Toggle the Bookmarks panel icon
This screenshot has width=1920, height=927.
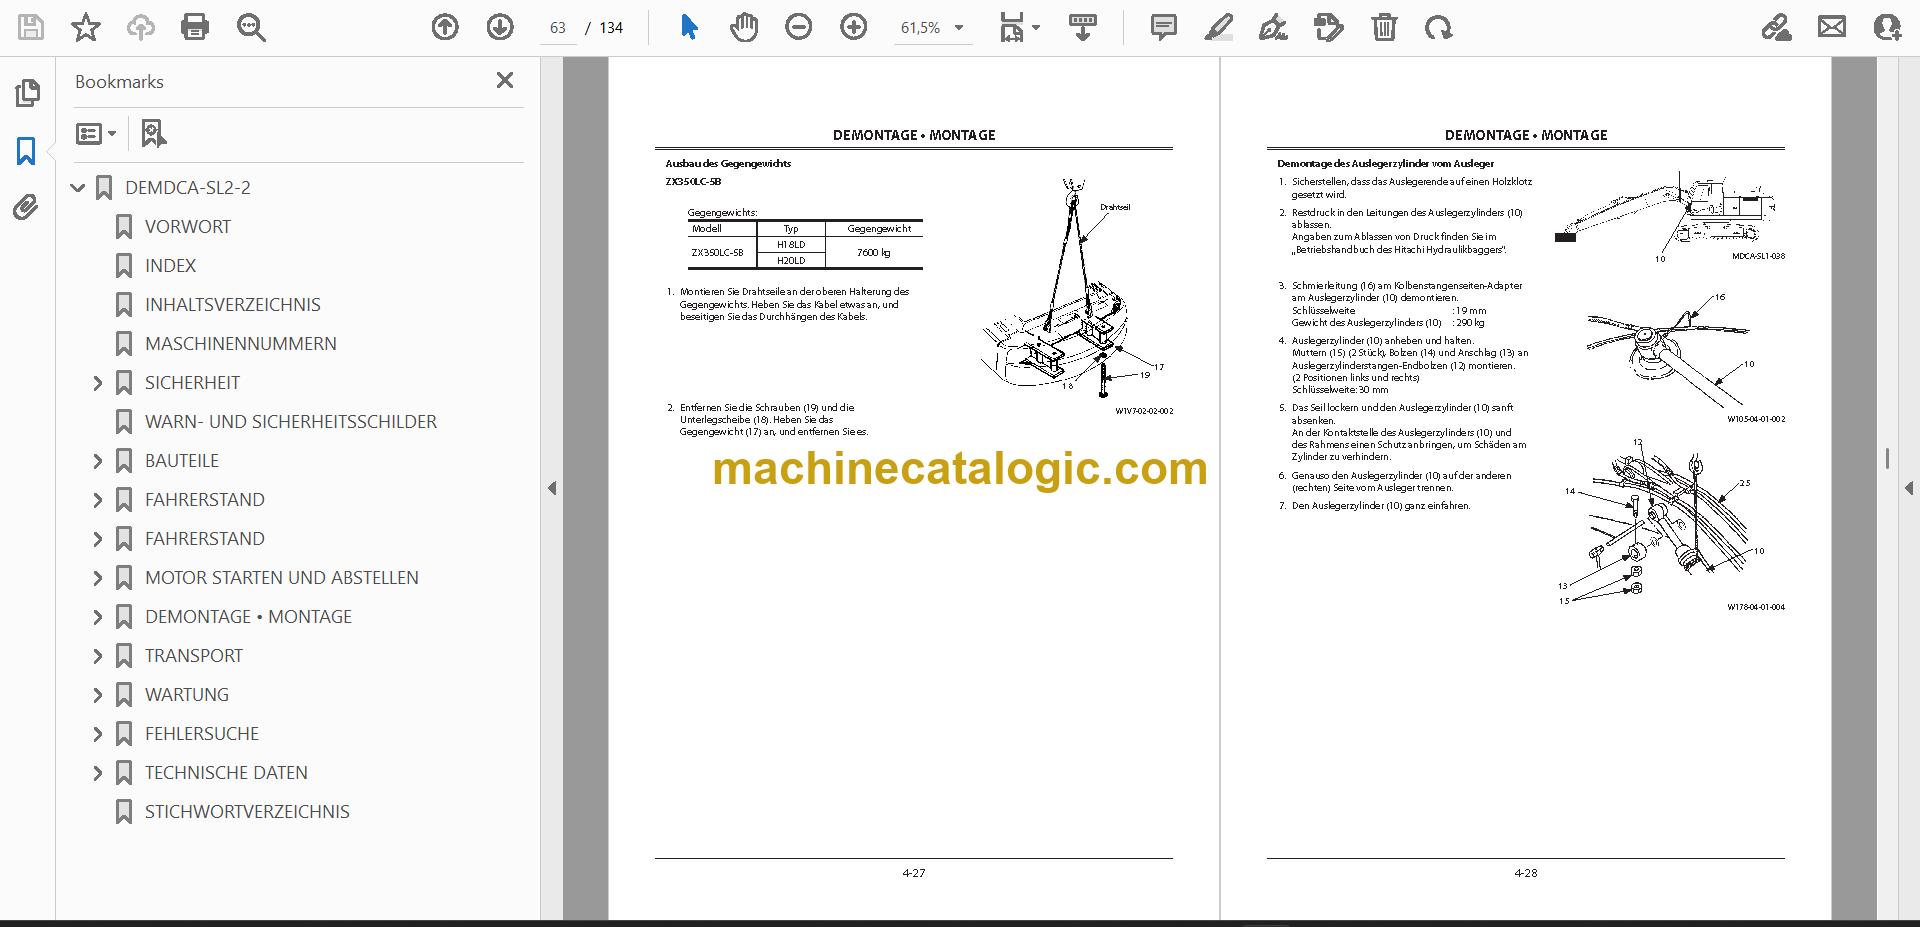26,151
